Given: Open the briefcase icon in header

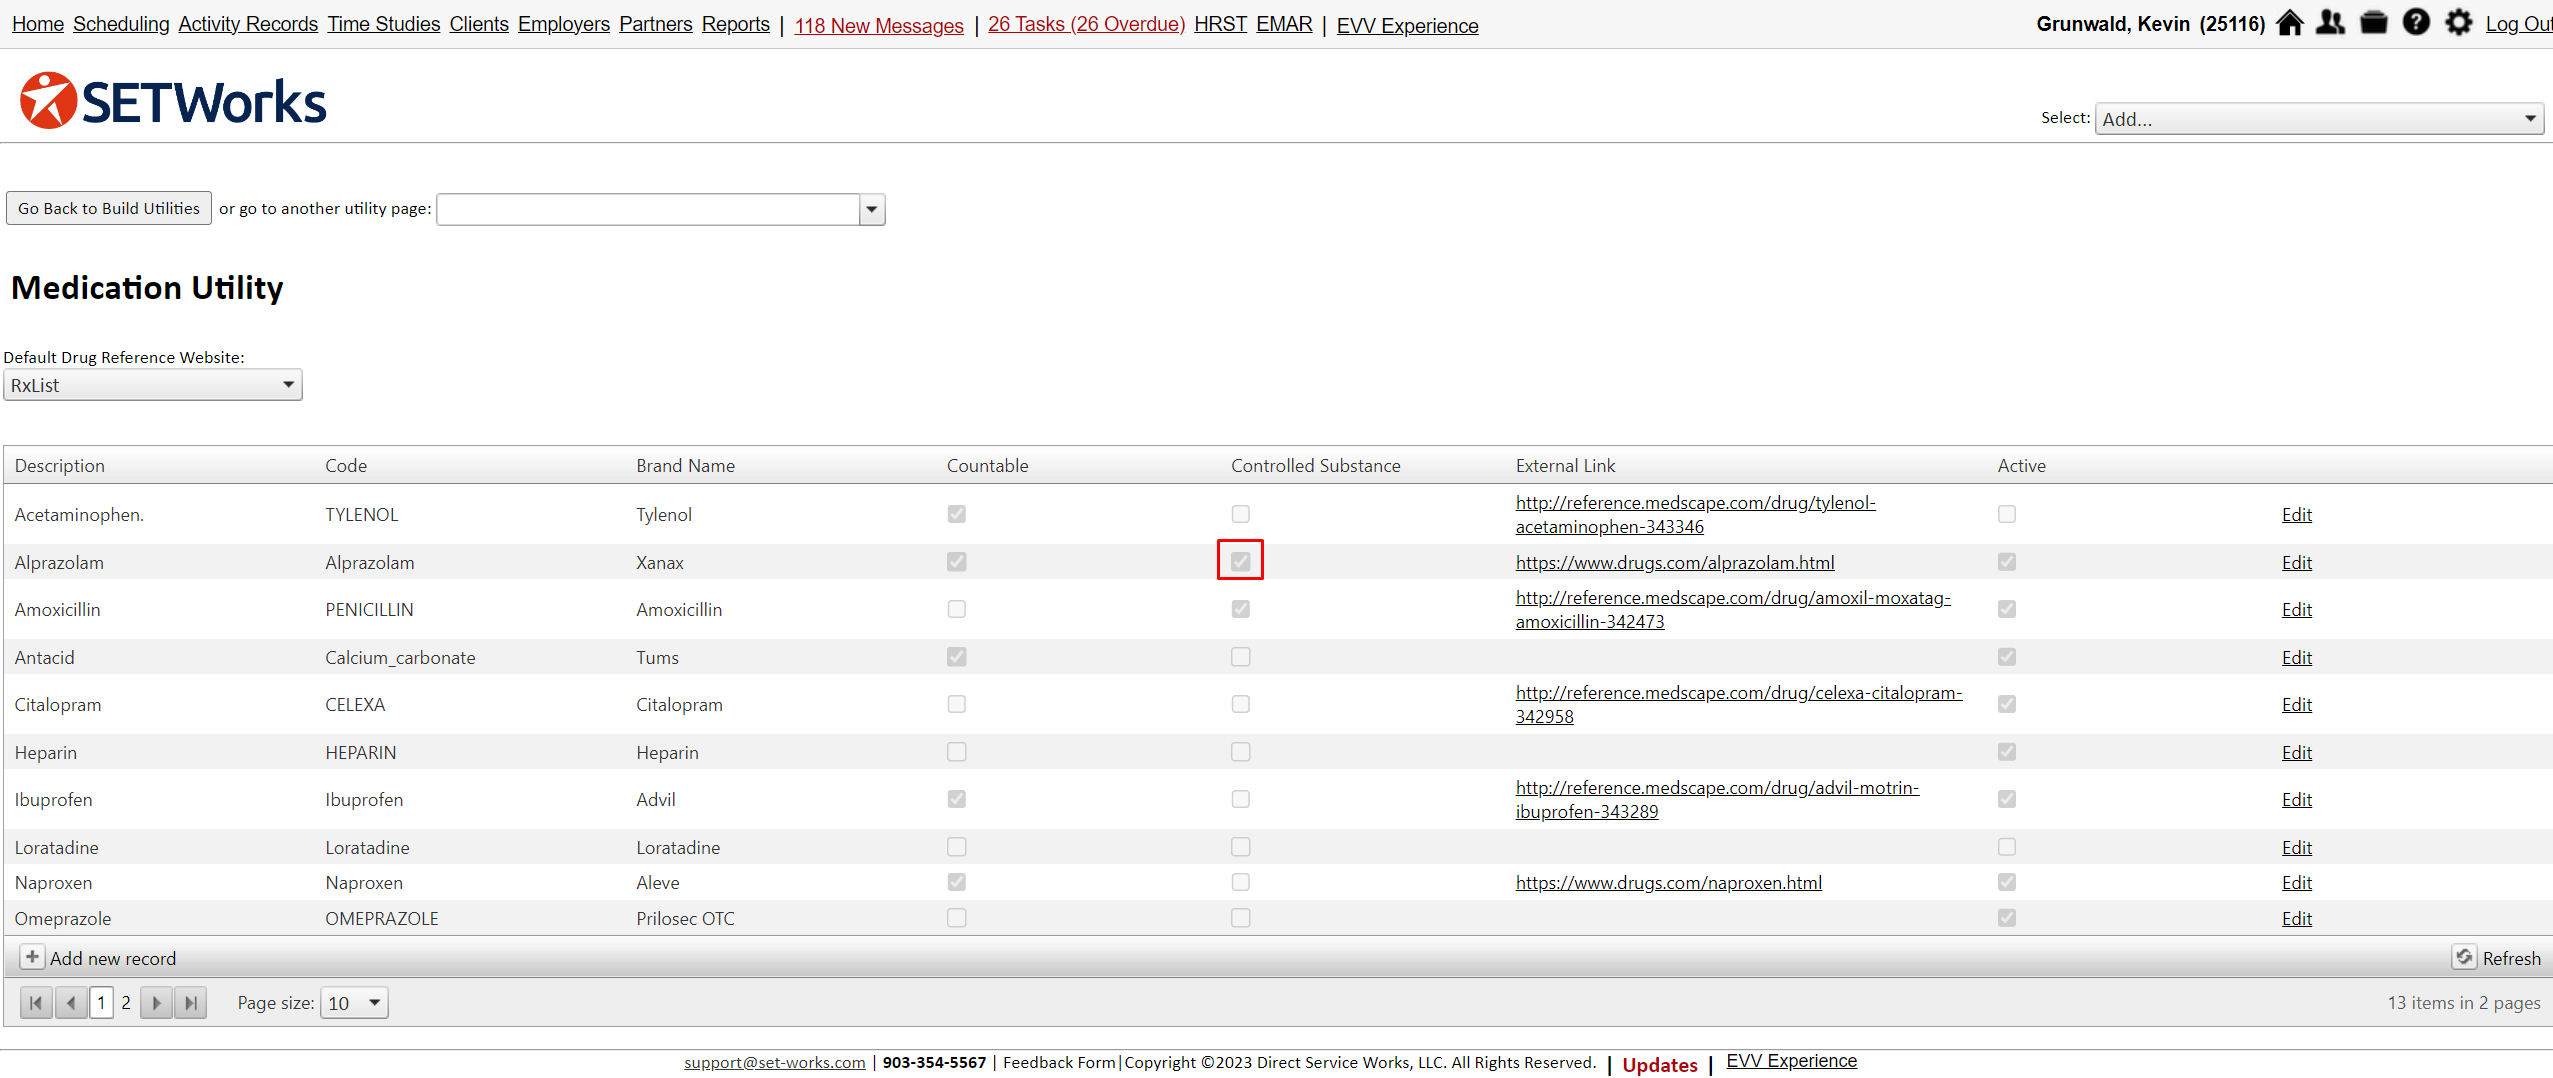Looking at the screenshot, I should [2374, 22].
